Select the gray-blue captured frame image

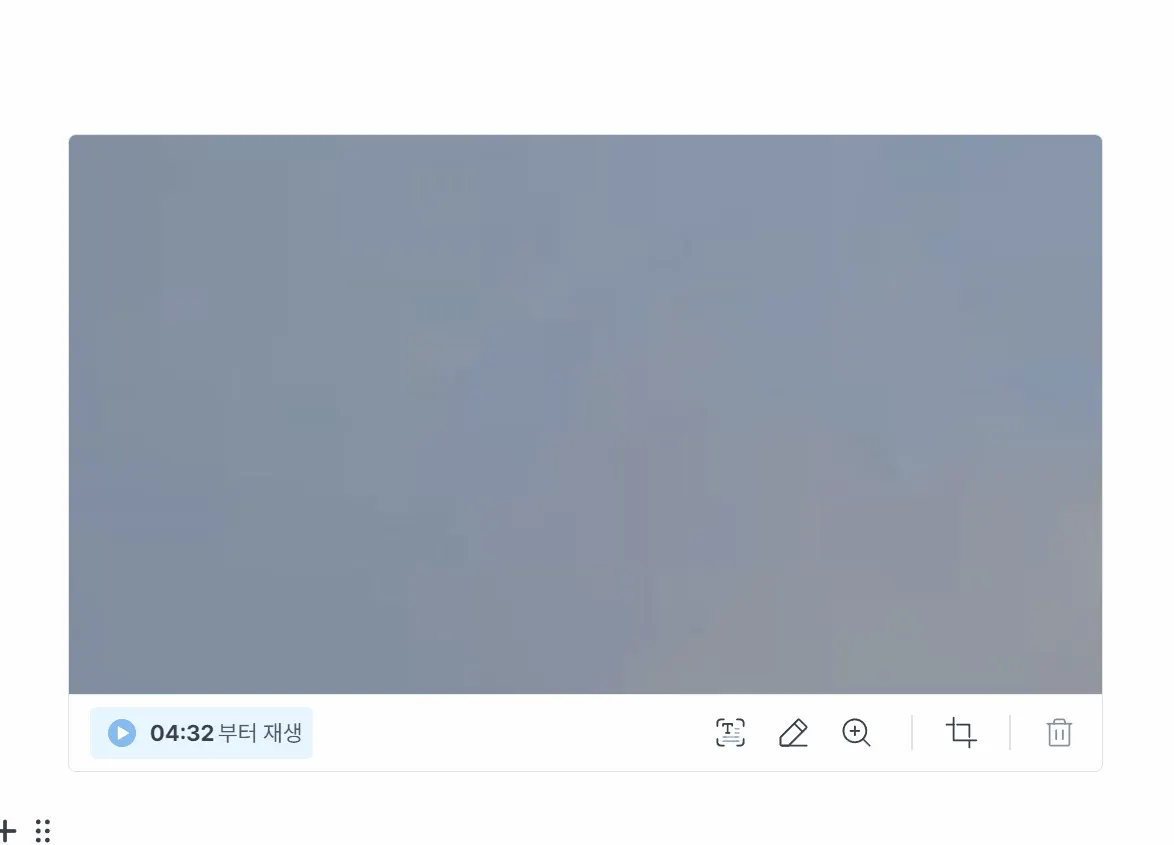(x=586, y=414)
